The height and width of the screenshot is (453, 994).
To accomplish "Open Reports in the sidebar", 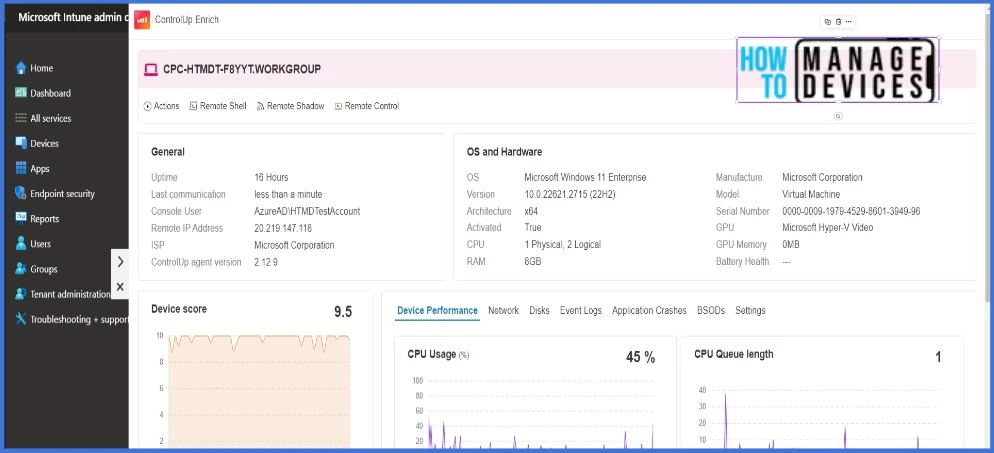I will [44, 219].
